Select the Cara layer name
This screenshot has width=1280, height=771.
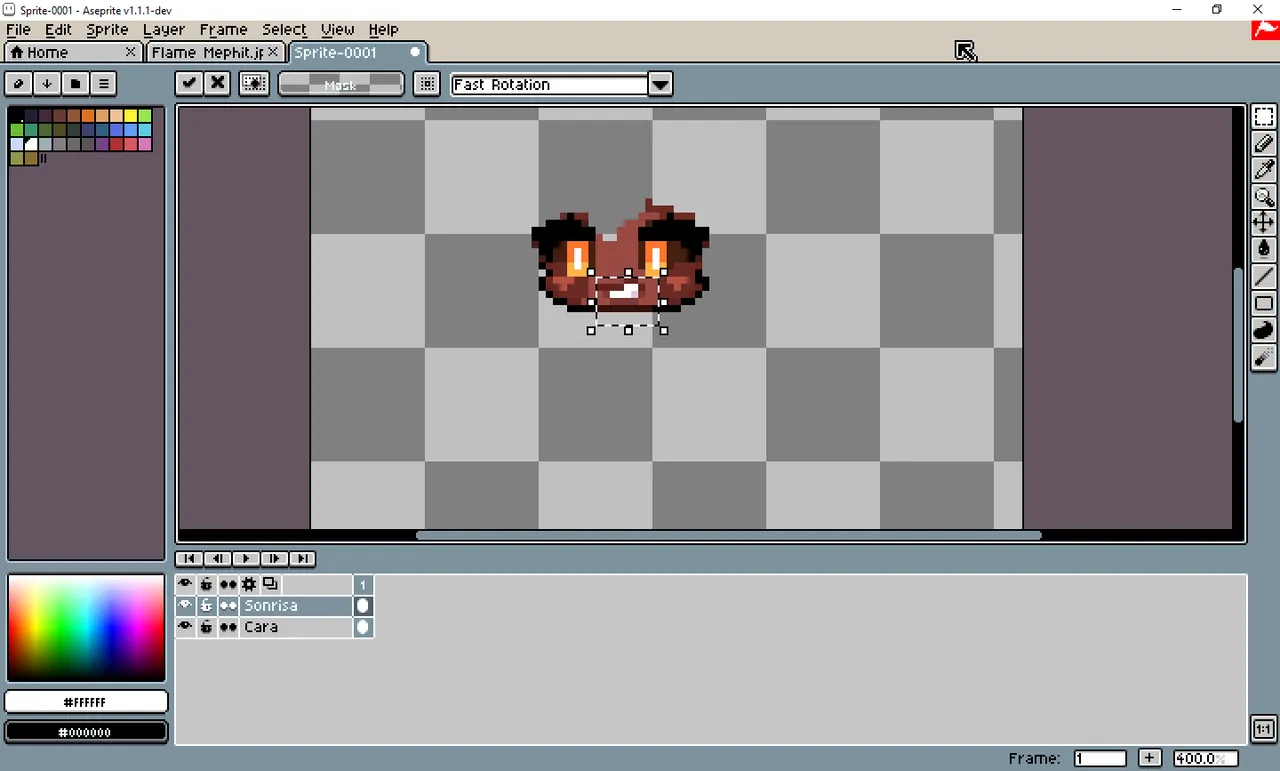pos(296,627)
